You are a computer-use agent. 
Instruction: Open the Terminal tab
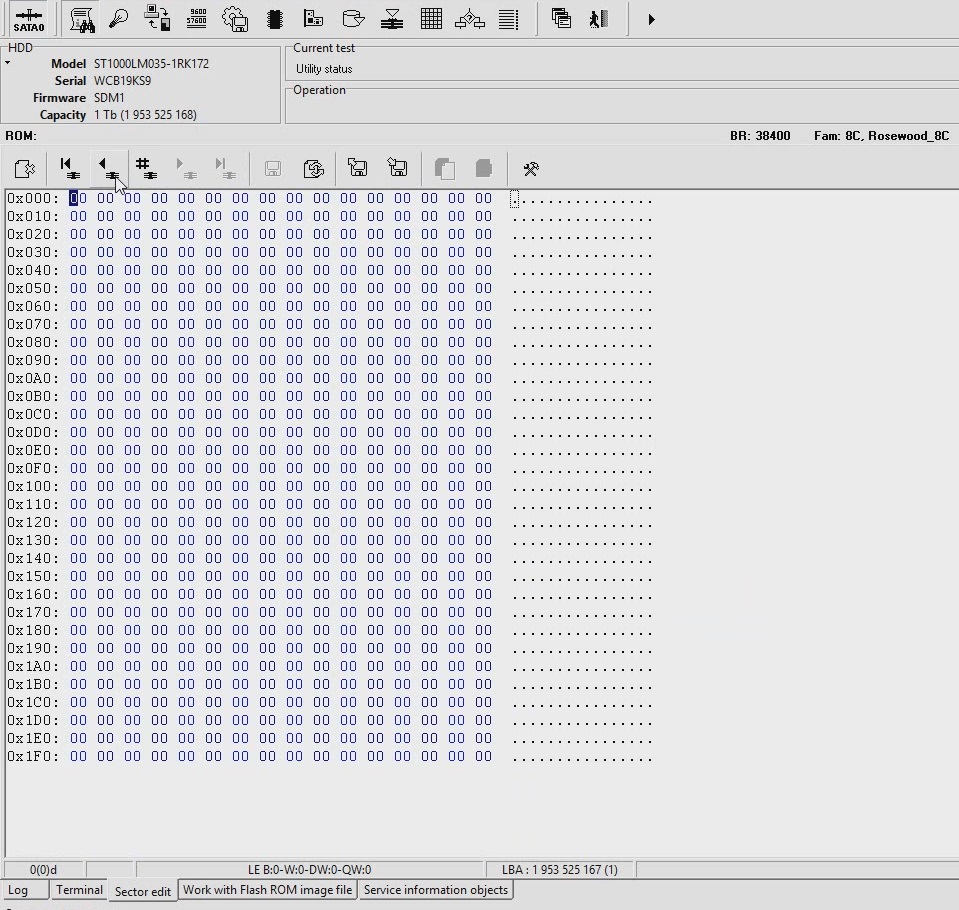pyautogui.click(x=79, y=890)
